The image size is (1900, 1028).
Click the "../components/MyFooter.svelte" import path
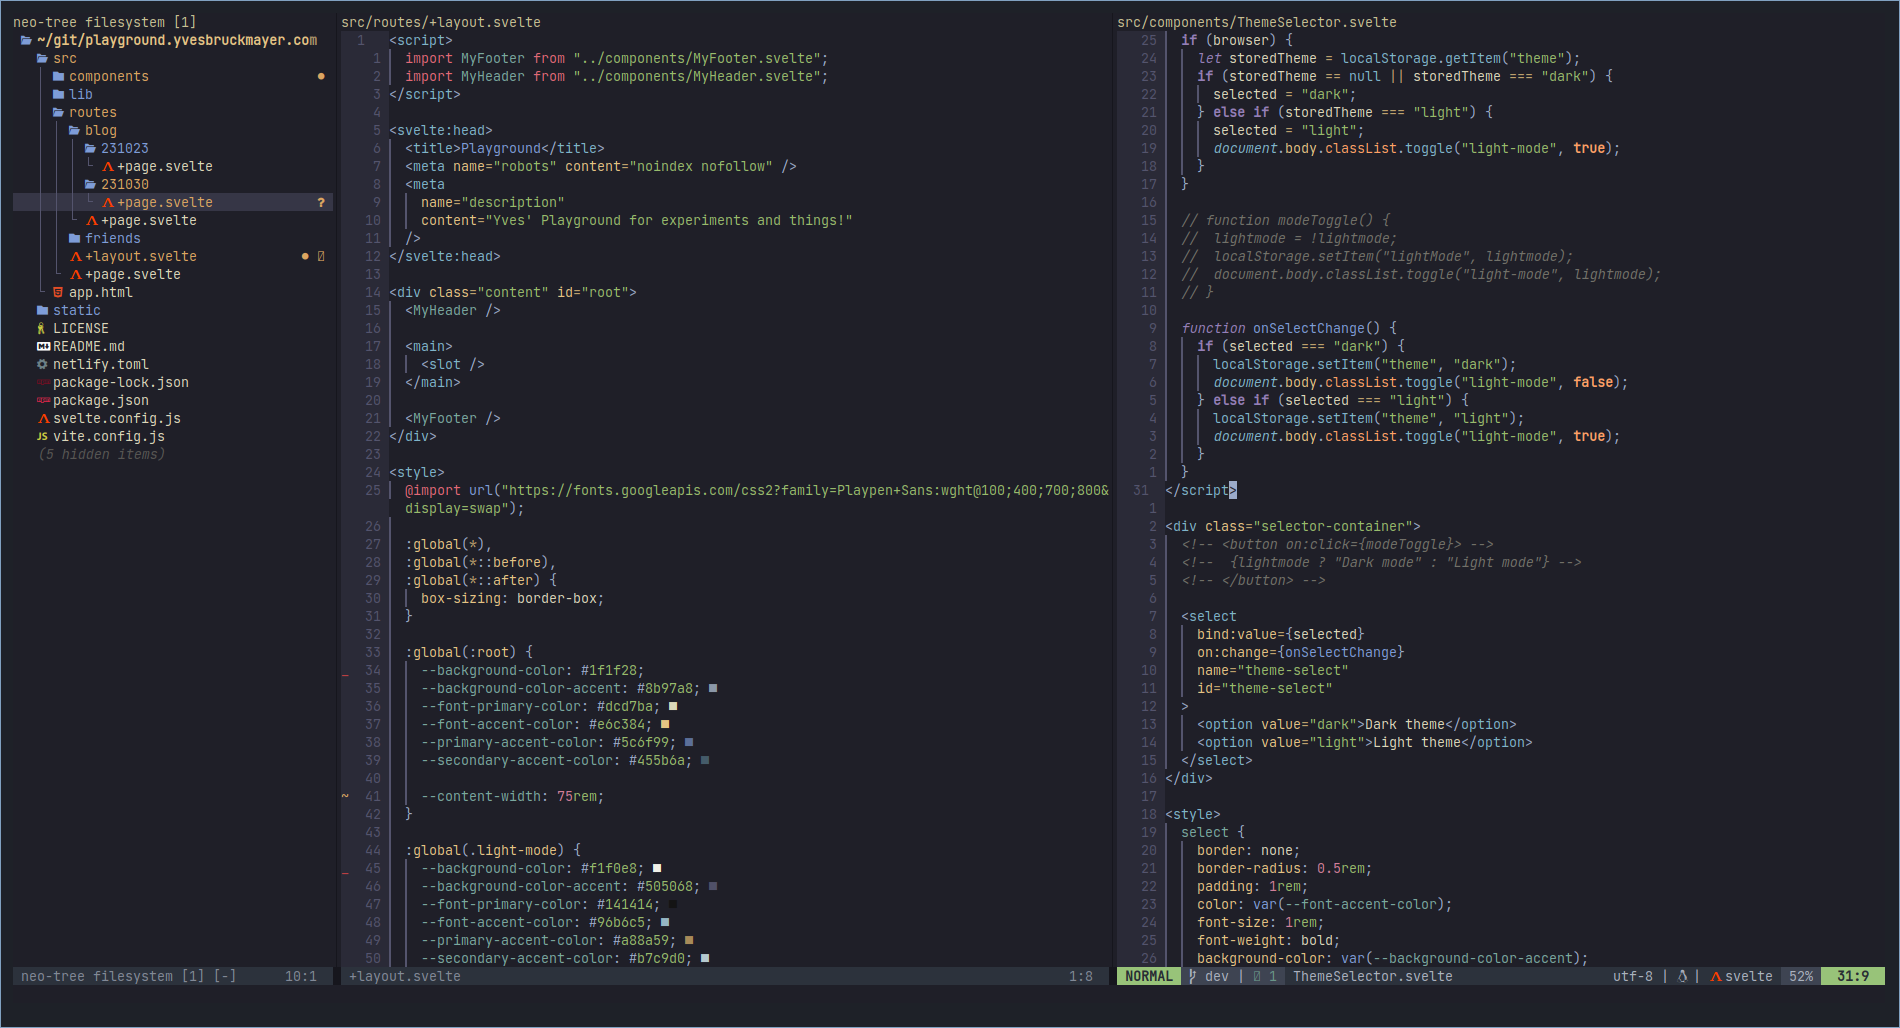(x=697, y=59)
